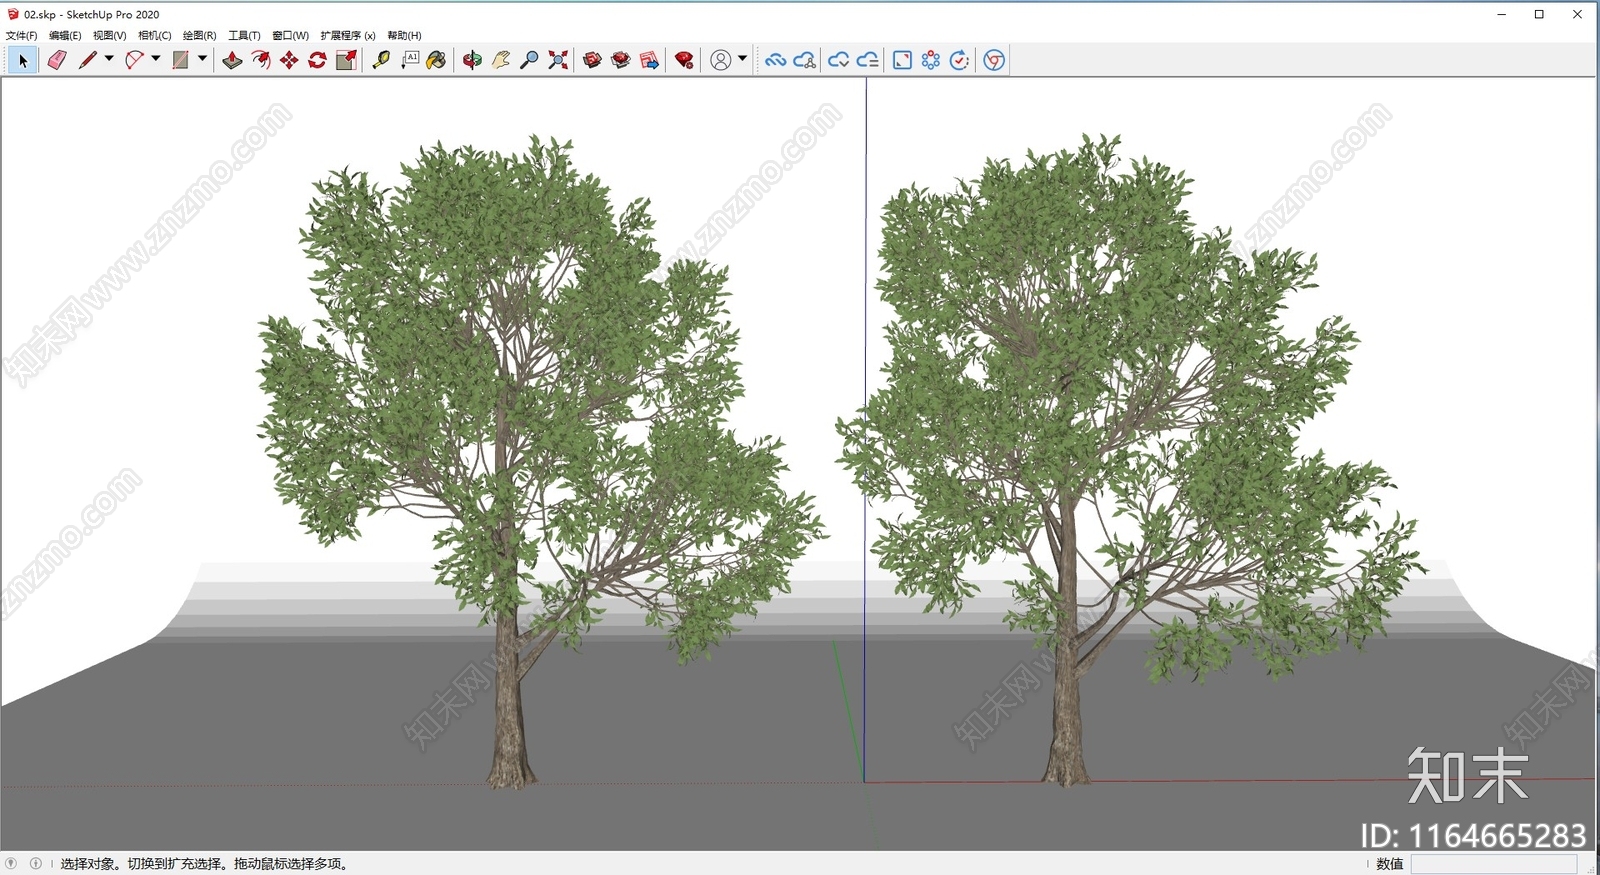Click the cloud with list lines icon
This screenshot has width=1600, height=875.
click(x=868, y=61)
